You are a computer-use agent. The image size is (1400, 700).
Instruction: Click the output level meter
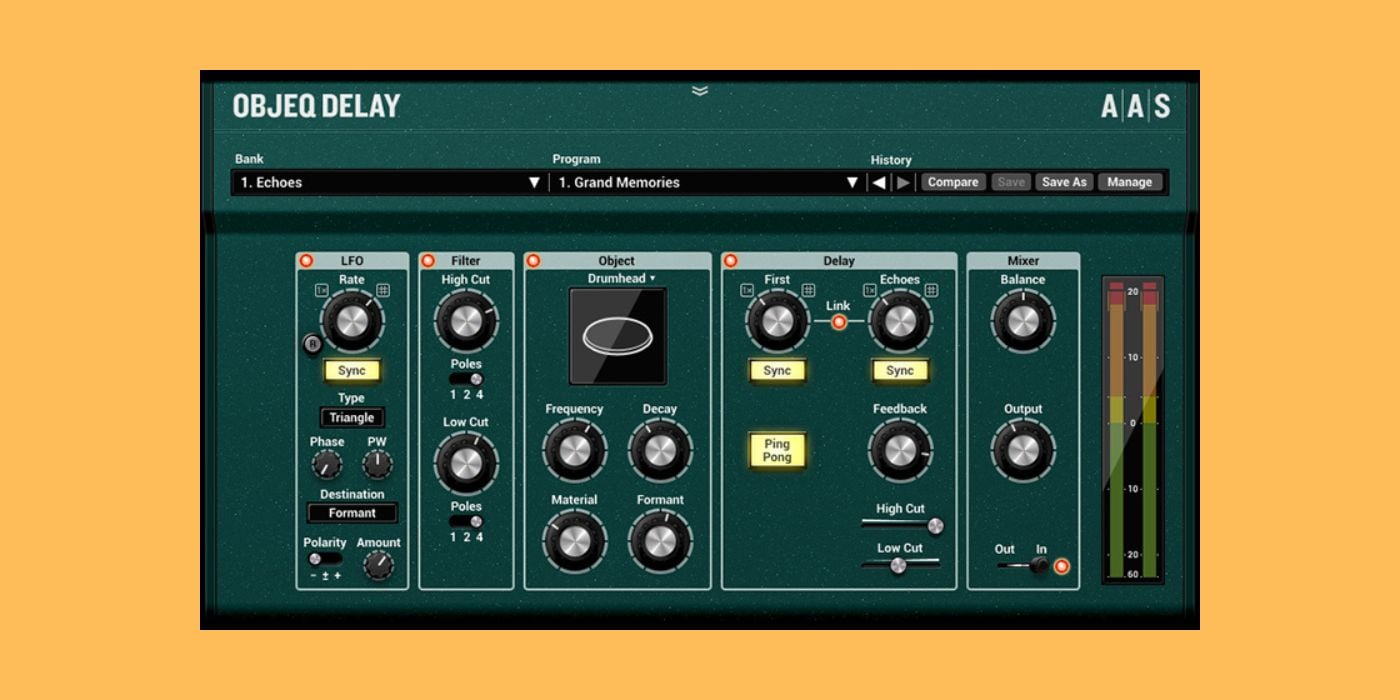(x=1133, y=430)
